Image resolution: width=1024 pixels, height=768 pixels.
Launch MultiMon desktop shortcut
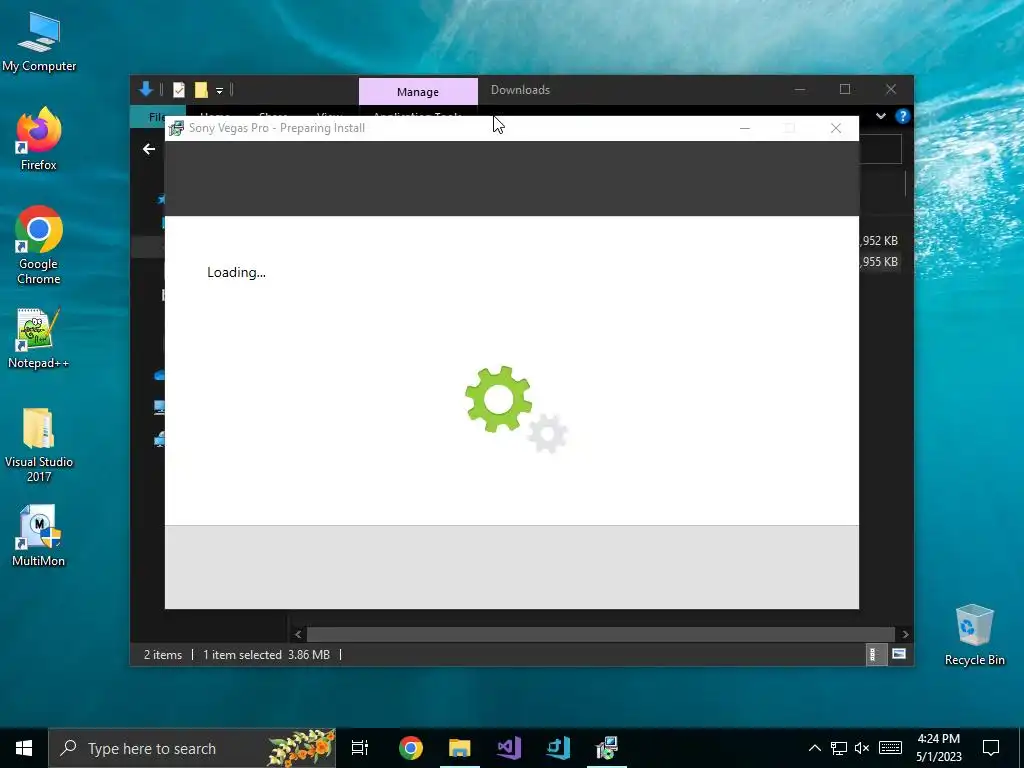(x=39, y=536)
